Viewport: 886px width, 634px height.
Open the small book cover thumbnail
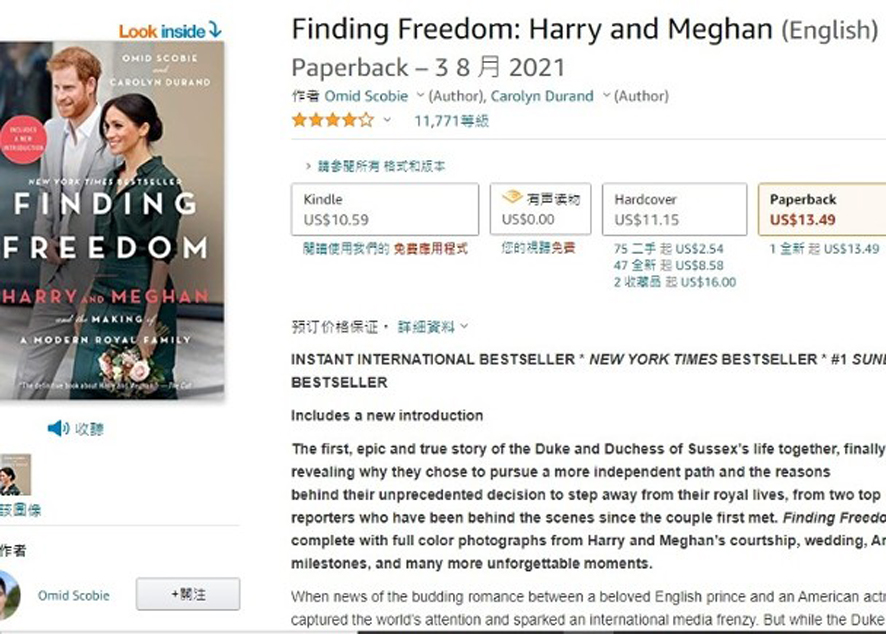pyautogui.click(x=15, y=474)
